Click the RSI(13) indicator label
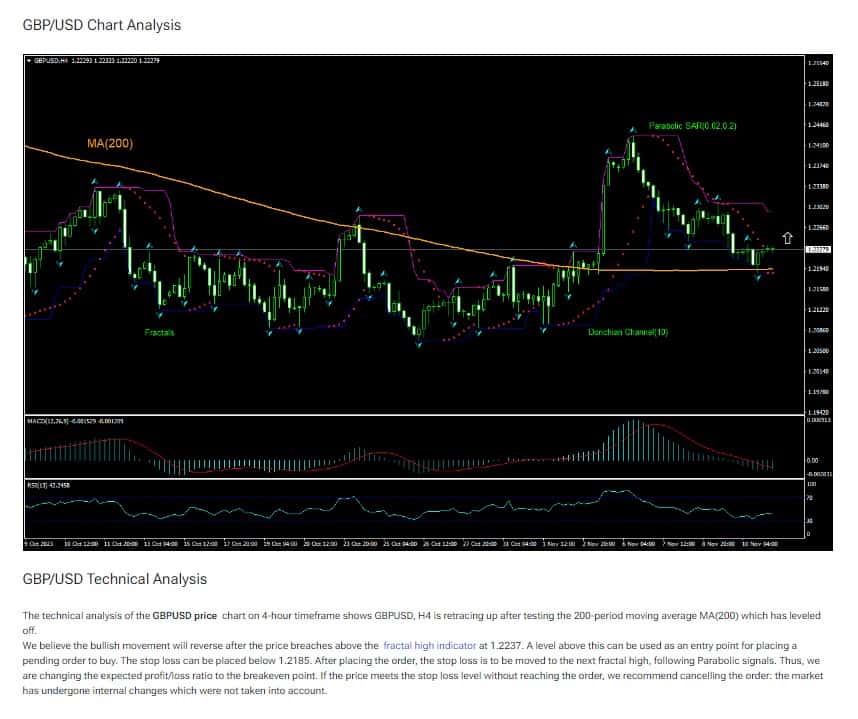The image size is (858, 719). pos(48,485)
